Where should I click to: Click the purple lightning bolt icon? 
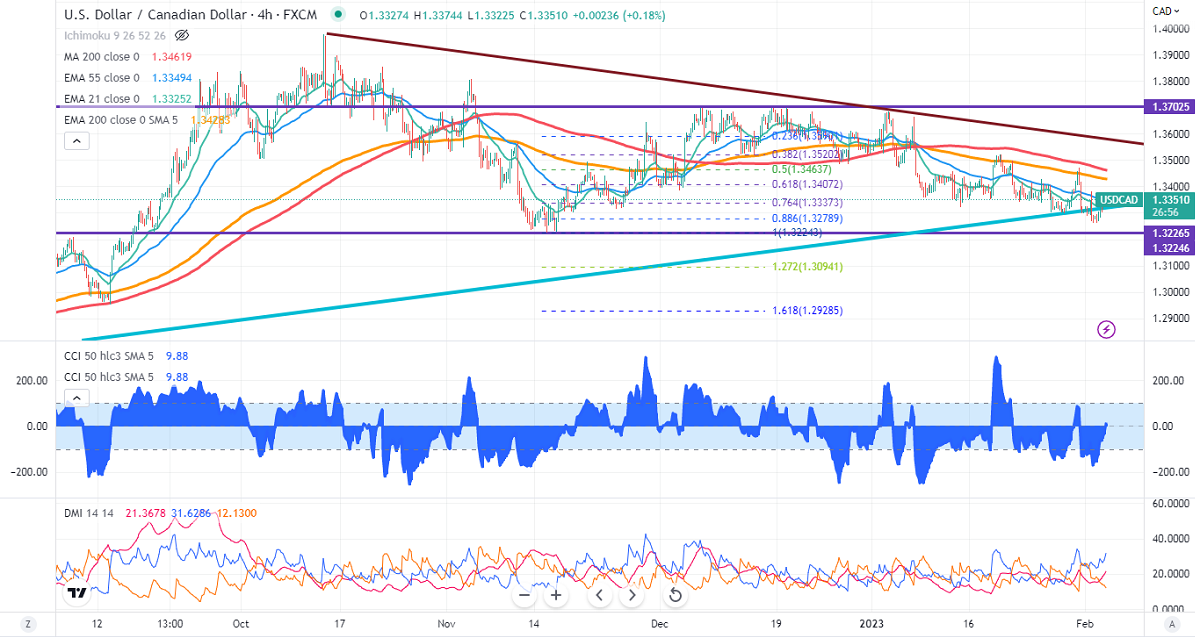click(1106, 329)
